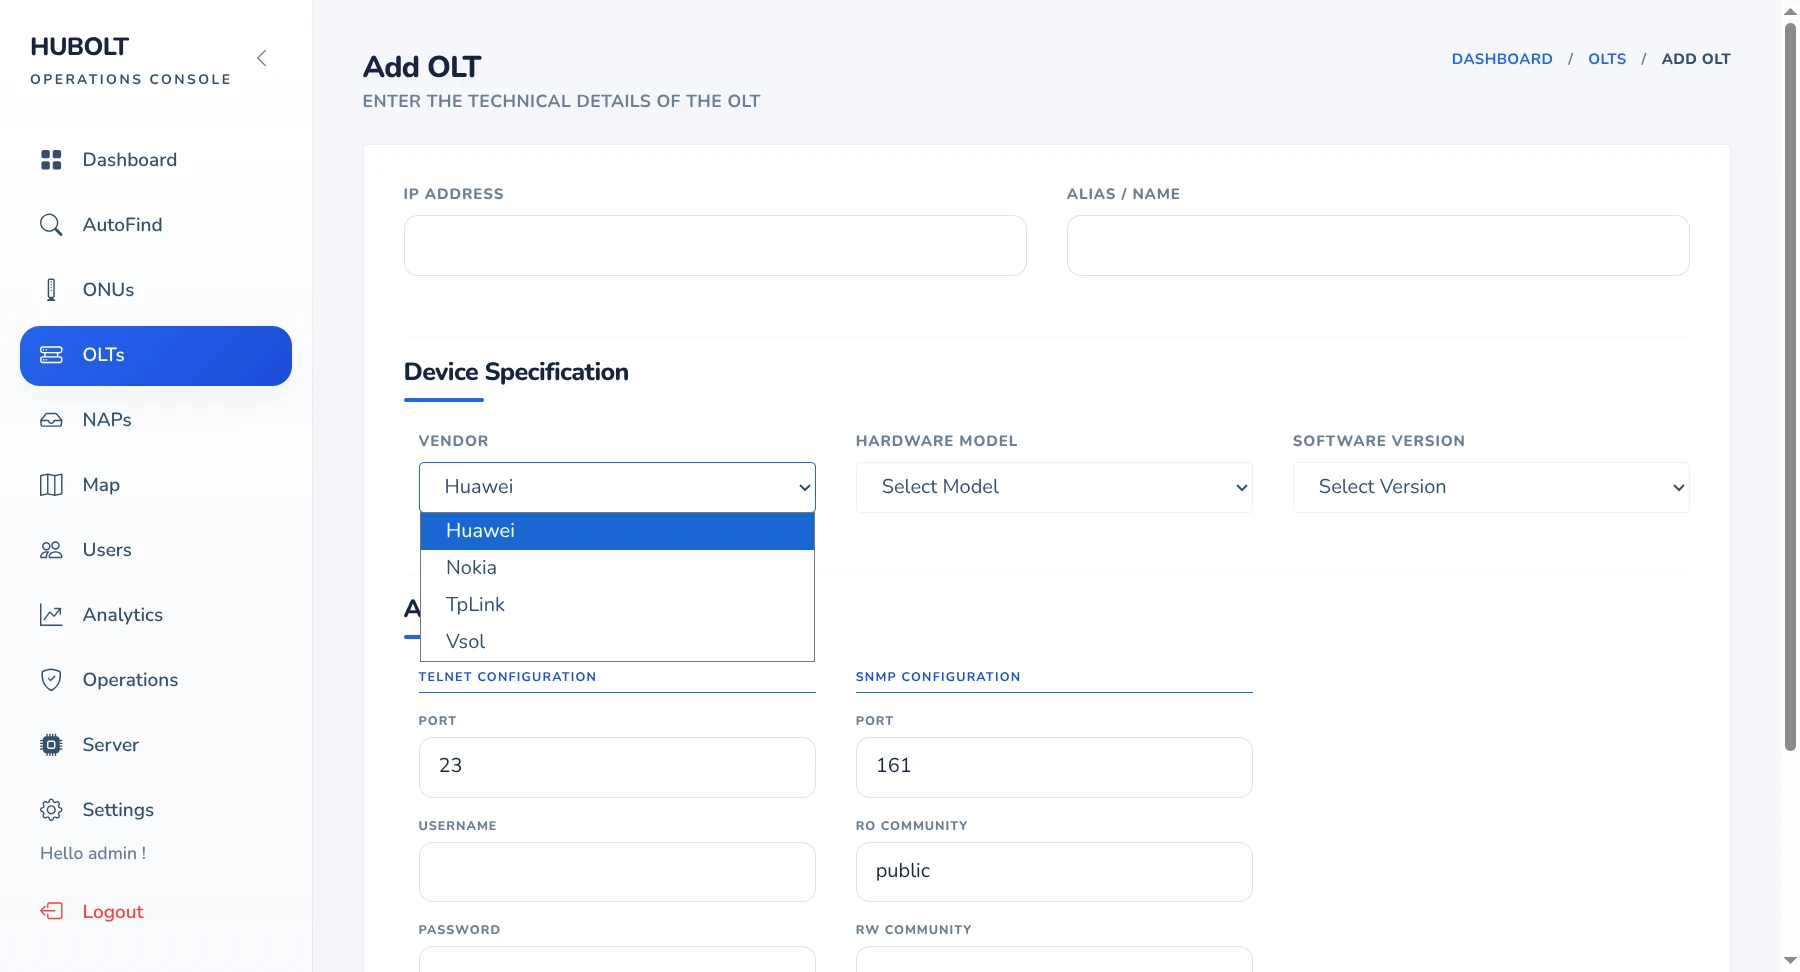Click the Logout arrow icon

coord(51,911)
